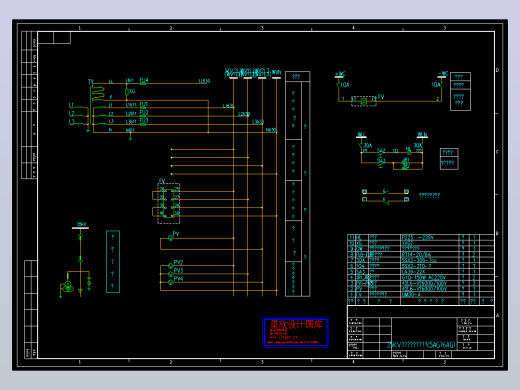Select the TV transformer winding symbol
The image size is (520, 390).
pyautogui.click(x=98, y=93)
